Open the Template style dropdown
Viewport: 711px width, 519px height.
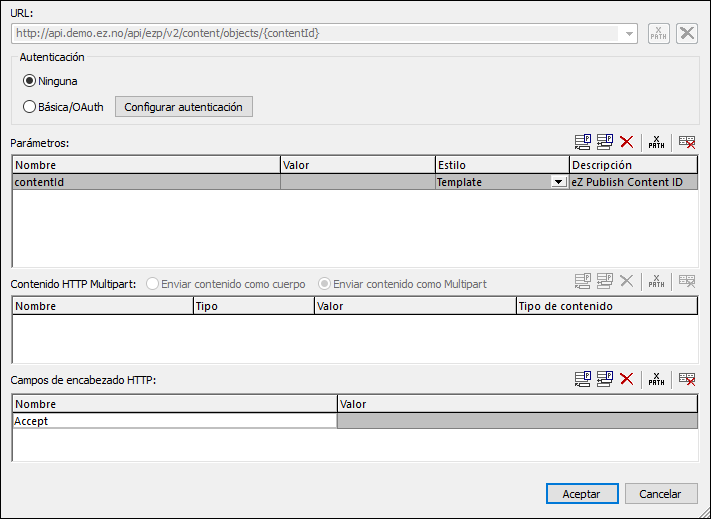tap(559, 182)
